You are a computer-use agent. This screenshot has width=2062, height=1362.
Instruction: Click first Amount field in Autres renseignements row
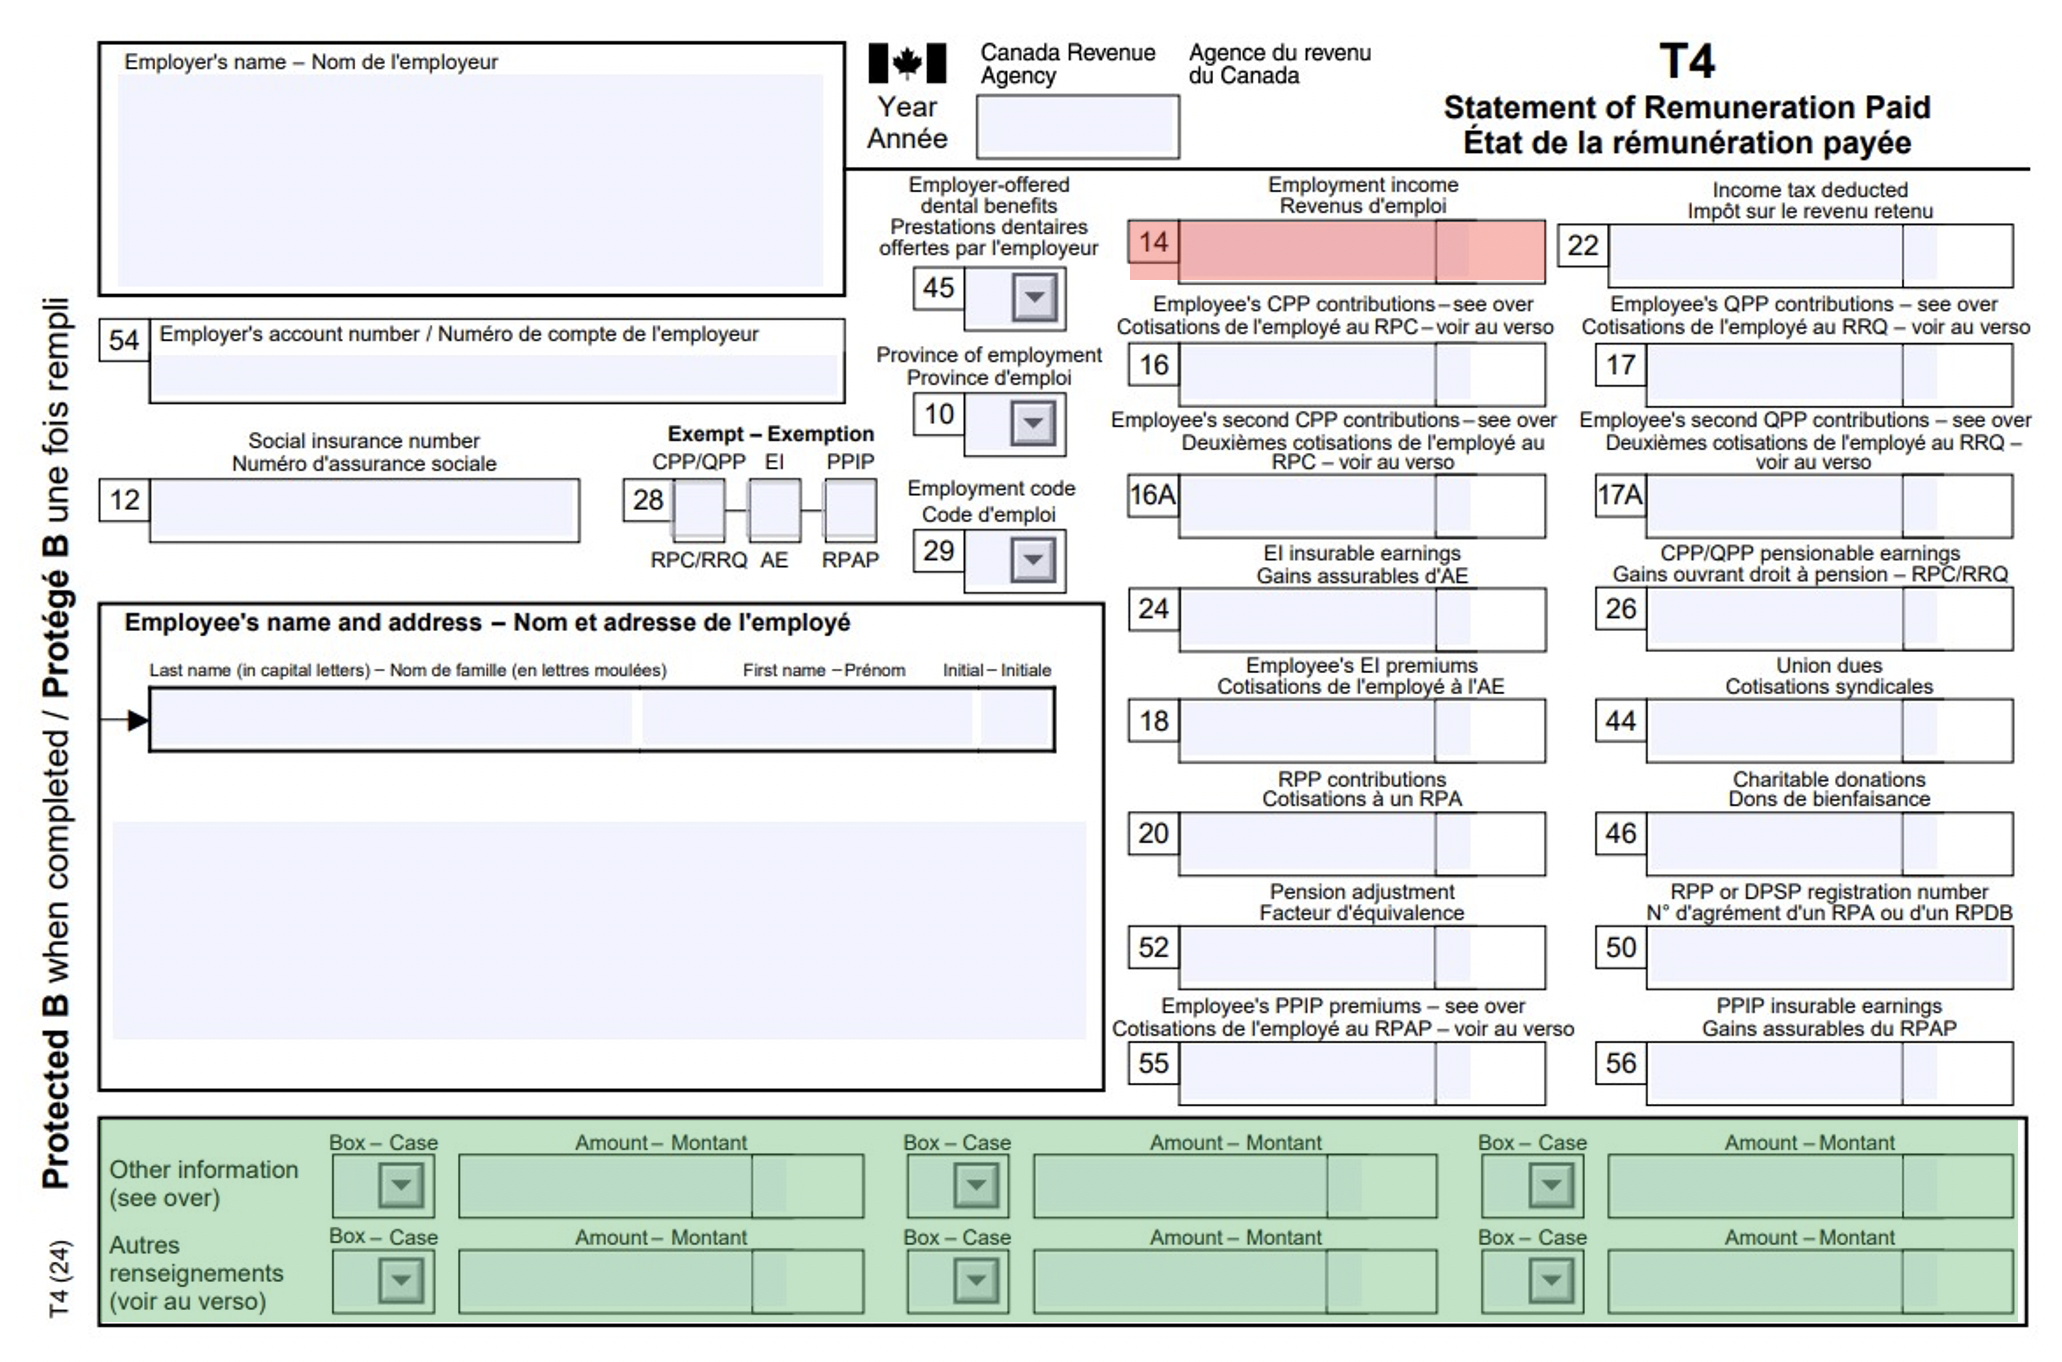pyautogui.click(x=661, y=1281)
